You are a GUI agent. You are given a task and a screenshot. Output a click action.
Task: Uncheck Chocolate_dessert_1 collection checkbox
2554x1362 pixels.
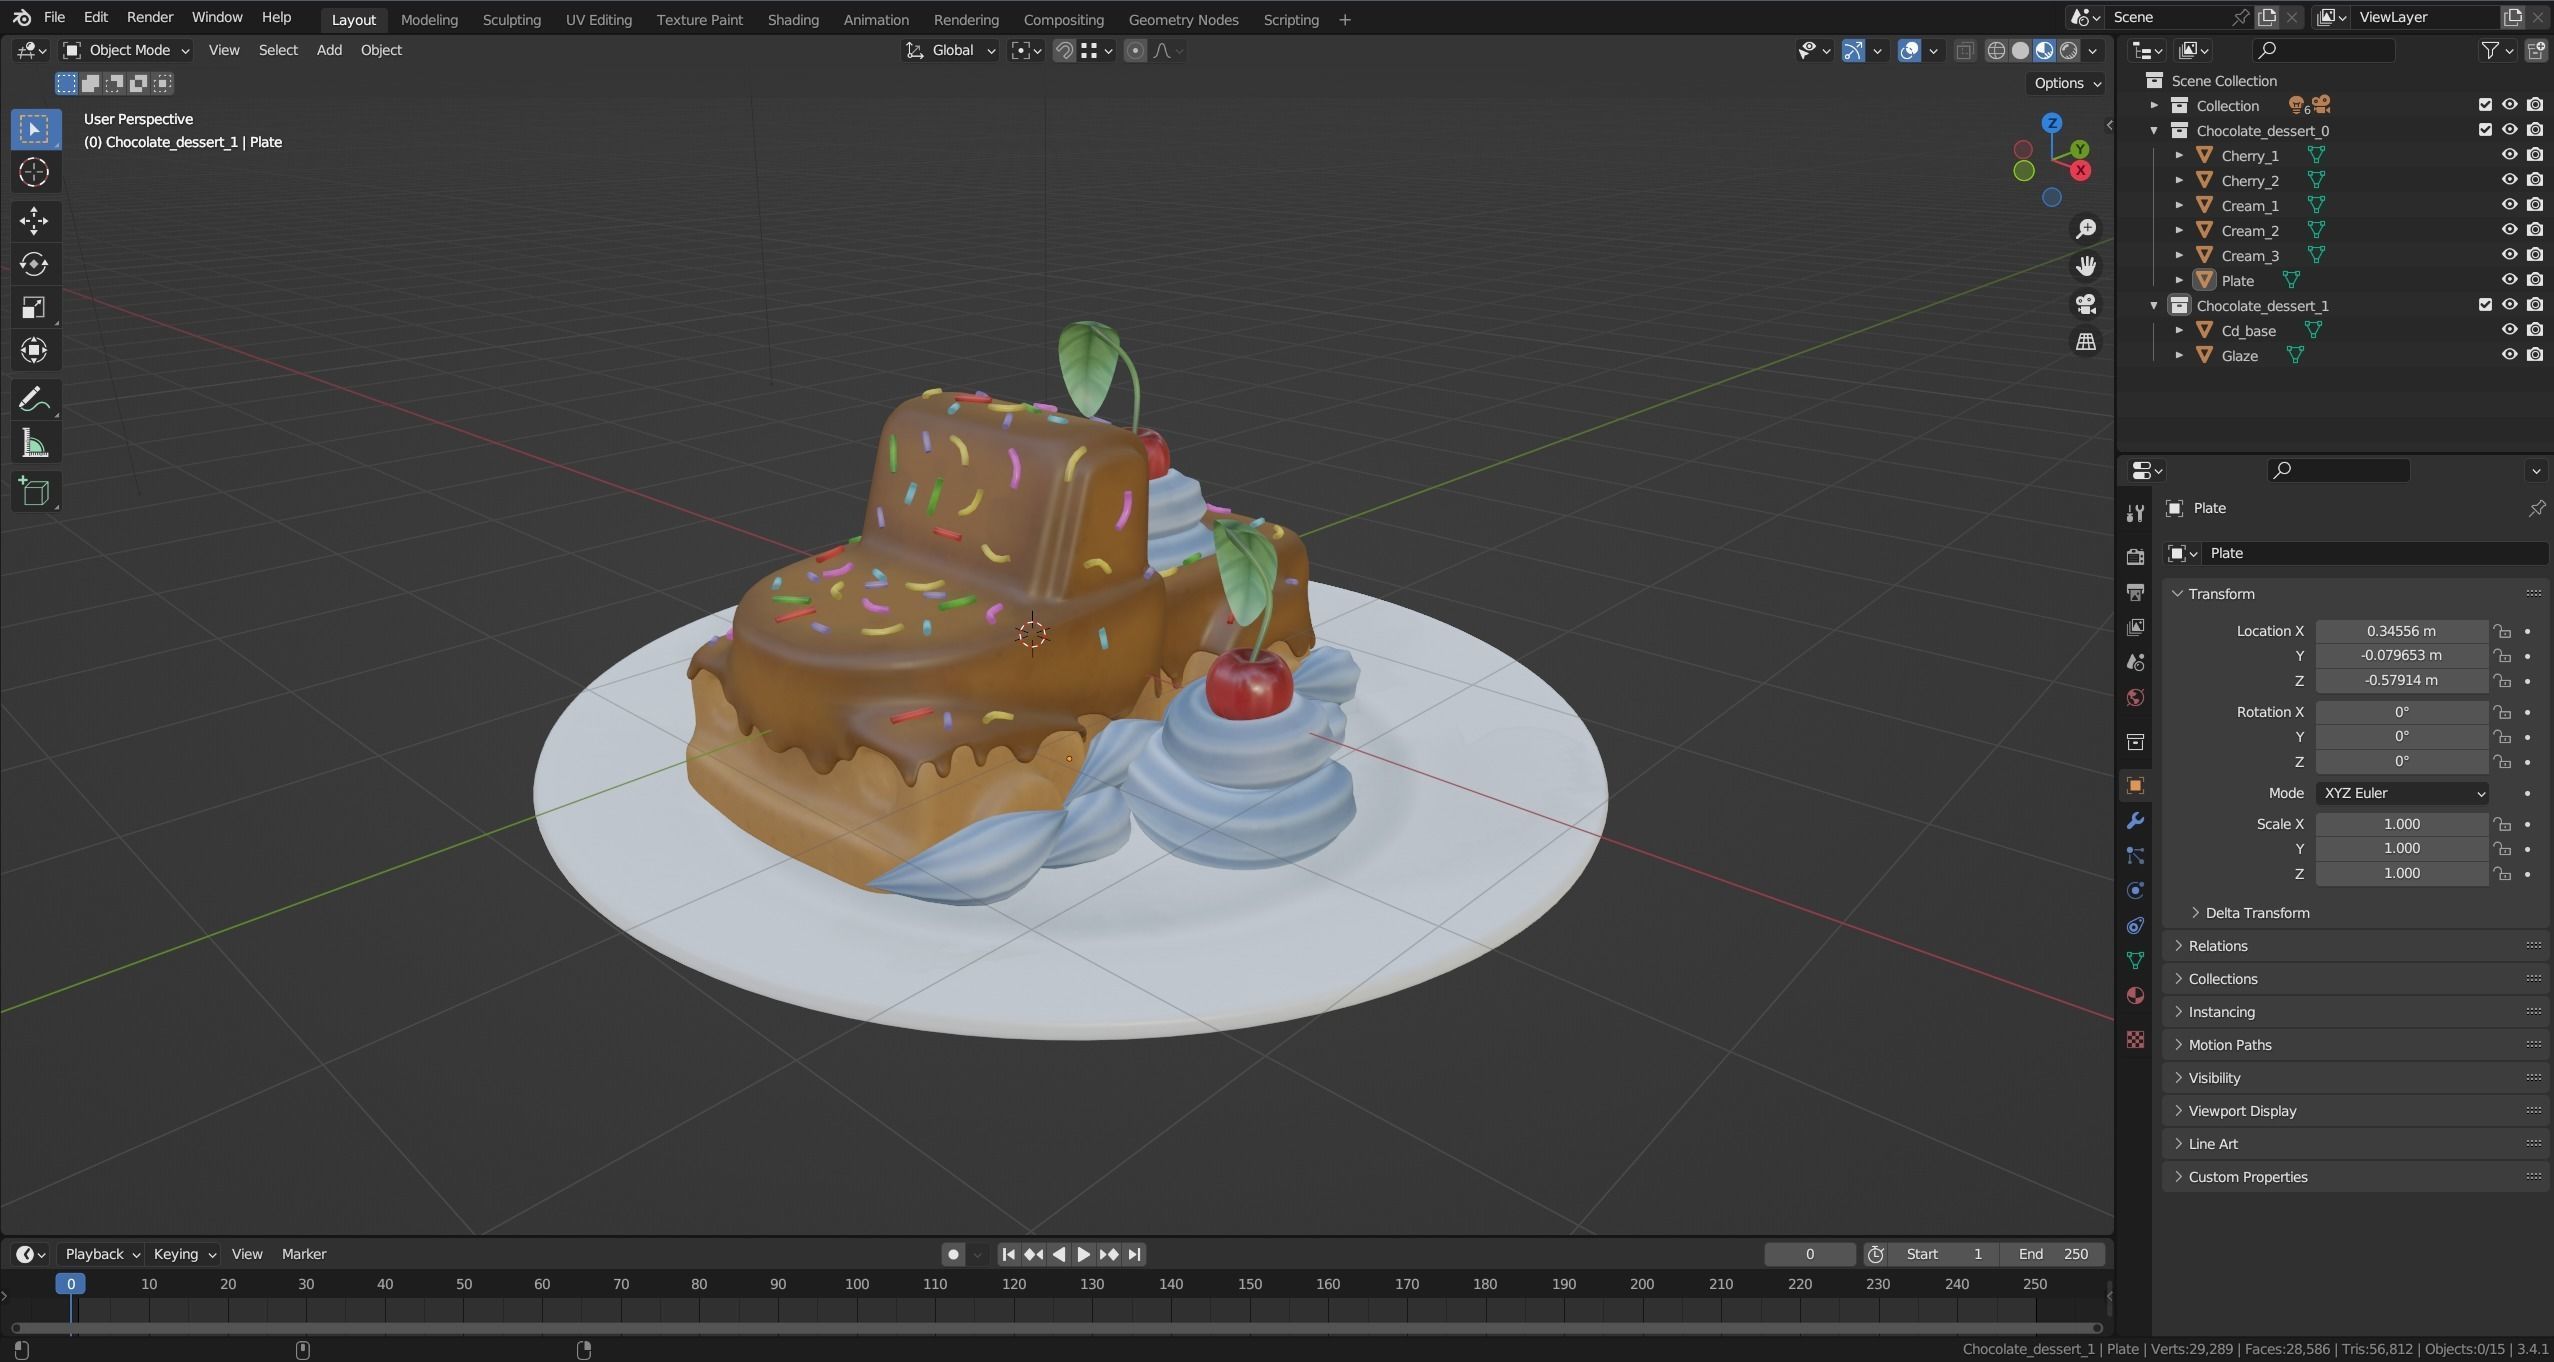pyautogui.click(x=2485, y=305)
